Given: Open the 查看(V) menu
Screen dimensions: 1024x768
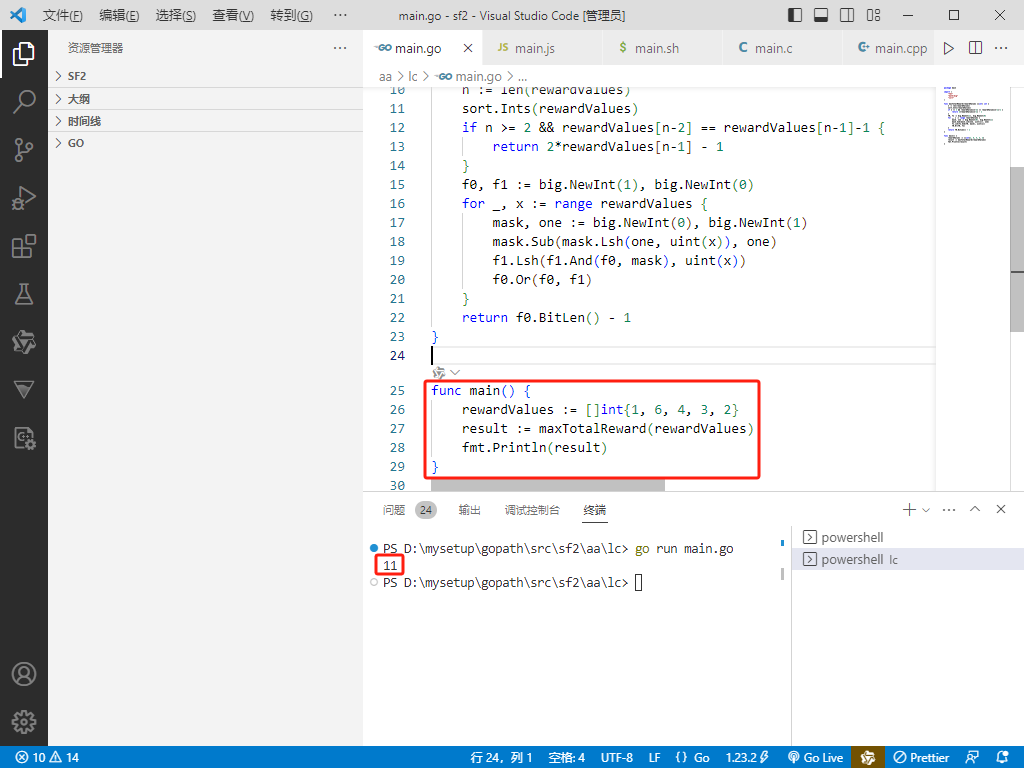Looking at the screenshot, I should [232, 15].
